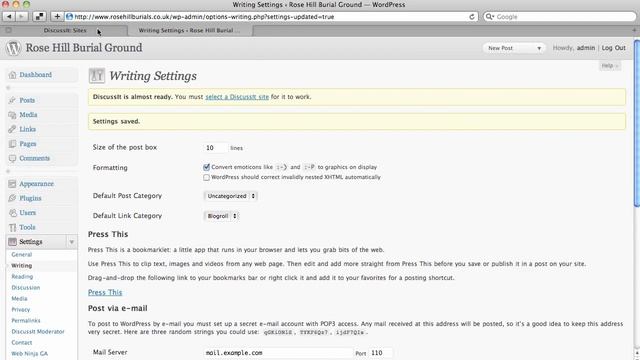Click the Log Out link
The image size is (640, 360).
613,48
